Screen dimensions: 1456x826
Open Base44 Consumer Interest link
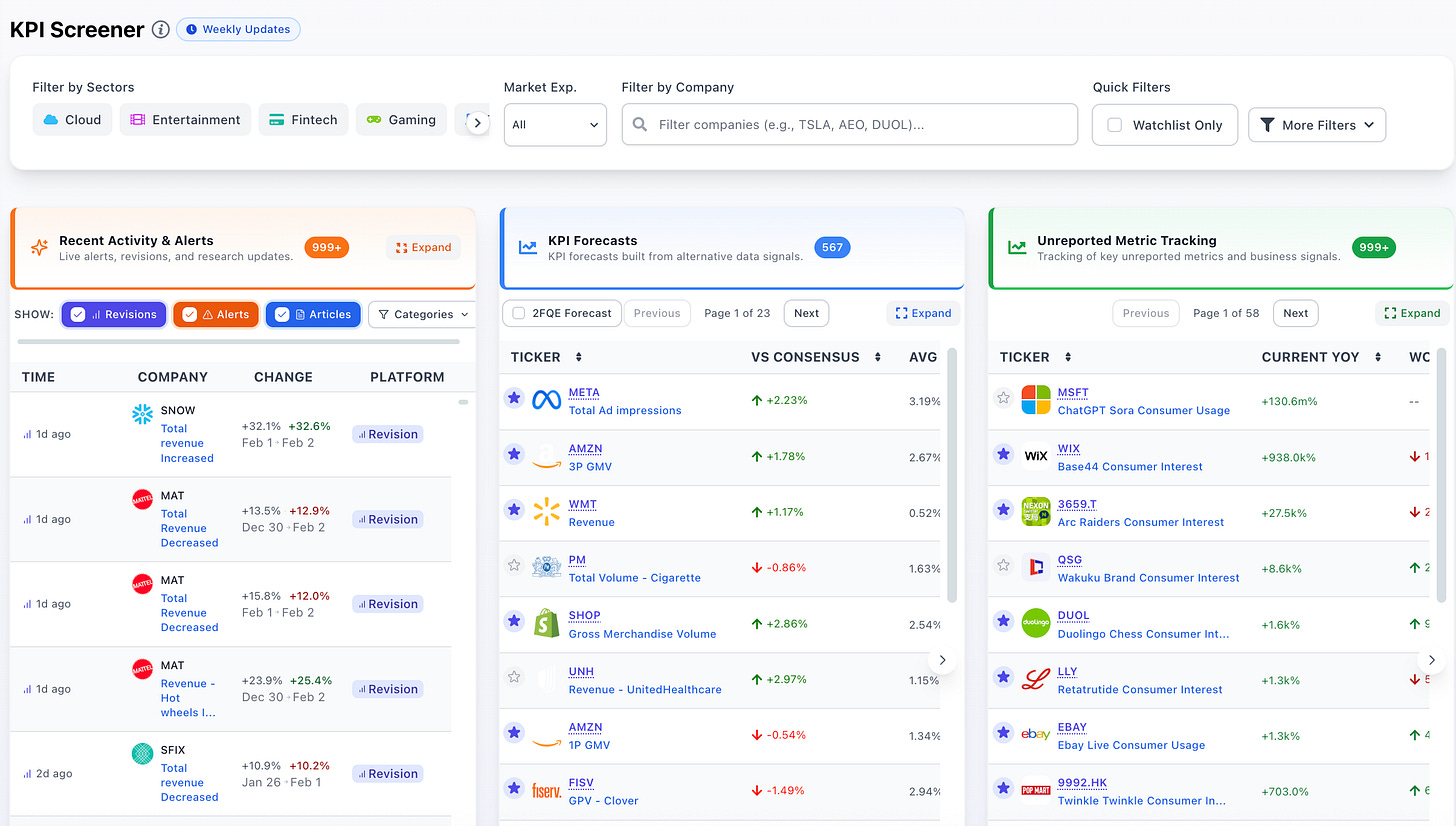pos(1130,466)
